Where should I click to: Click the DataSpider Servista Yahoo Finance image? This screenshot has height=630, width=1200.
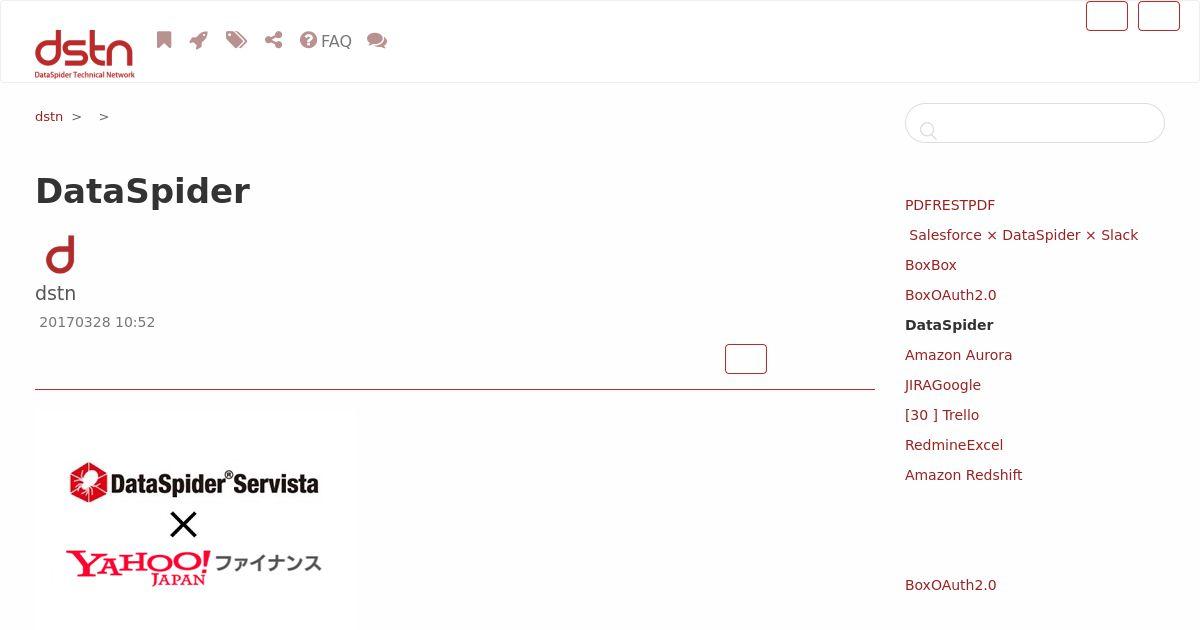point(195,519)
